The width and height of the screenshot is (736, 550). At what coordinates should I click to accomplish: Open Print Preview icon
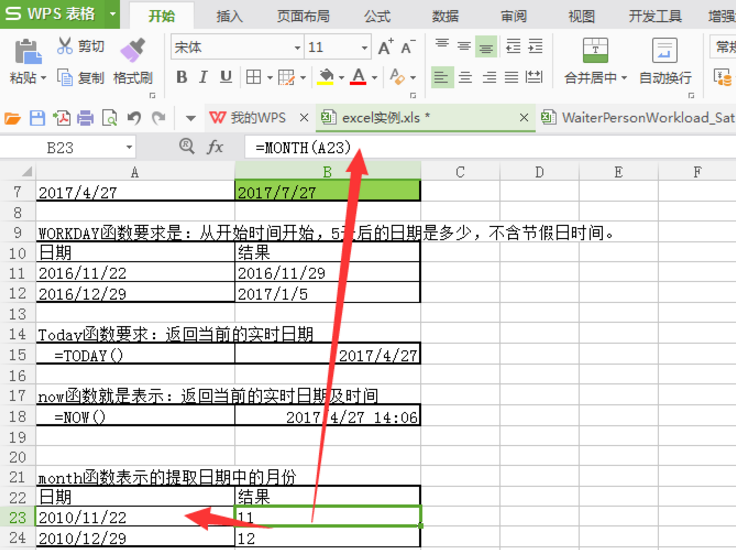pyautogui.click(x=110, y=118)
